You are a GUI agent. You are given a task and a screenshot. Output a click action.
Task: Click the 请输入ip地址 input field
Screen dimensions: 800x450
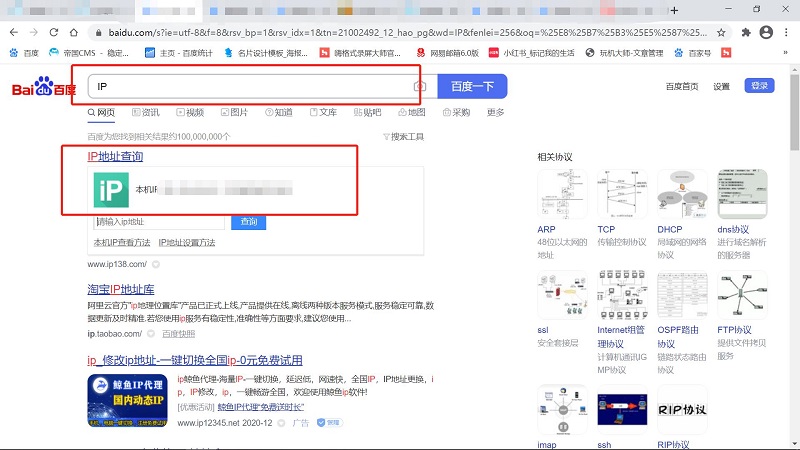[x=158, y=222]
